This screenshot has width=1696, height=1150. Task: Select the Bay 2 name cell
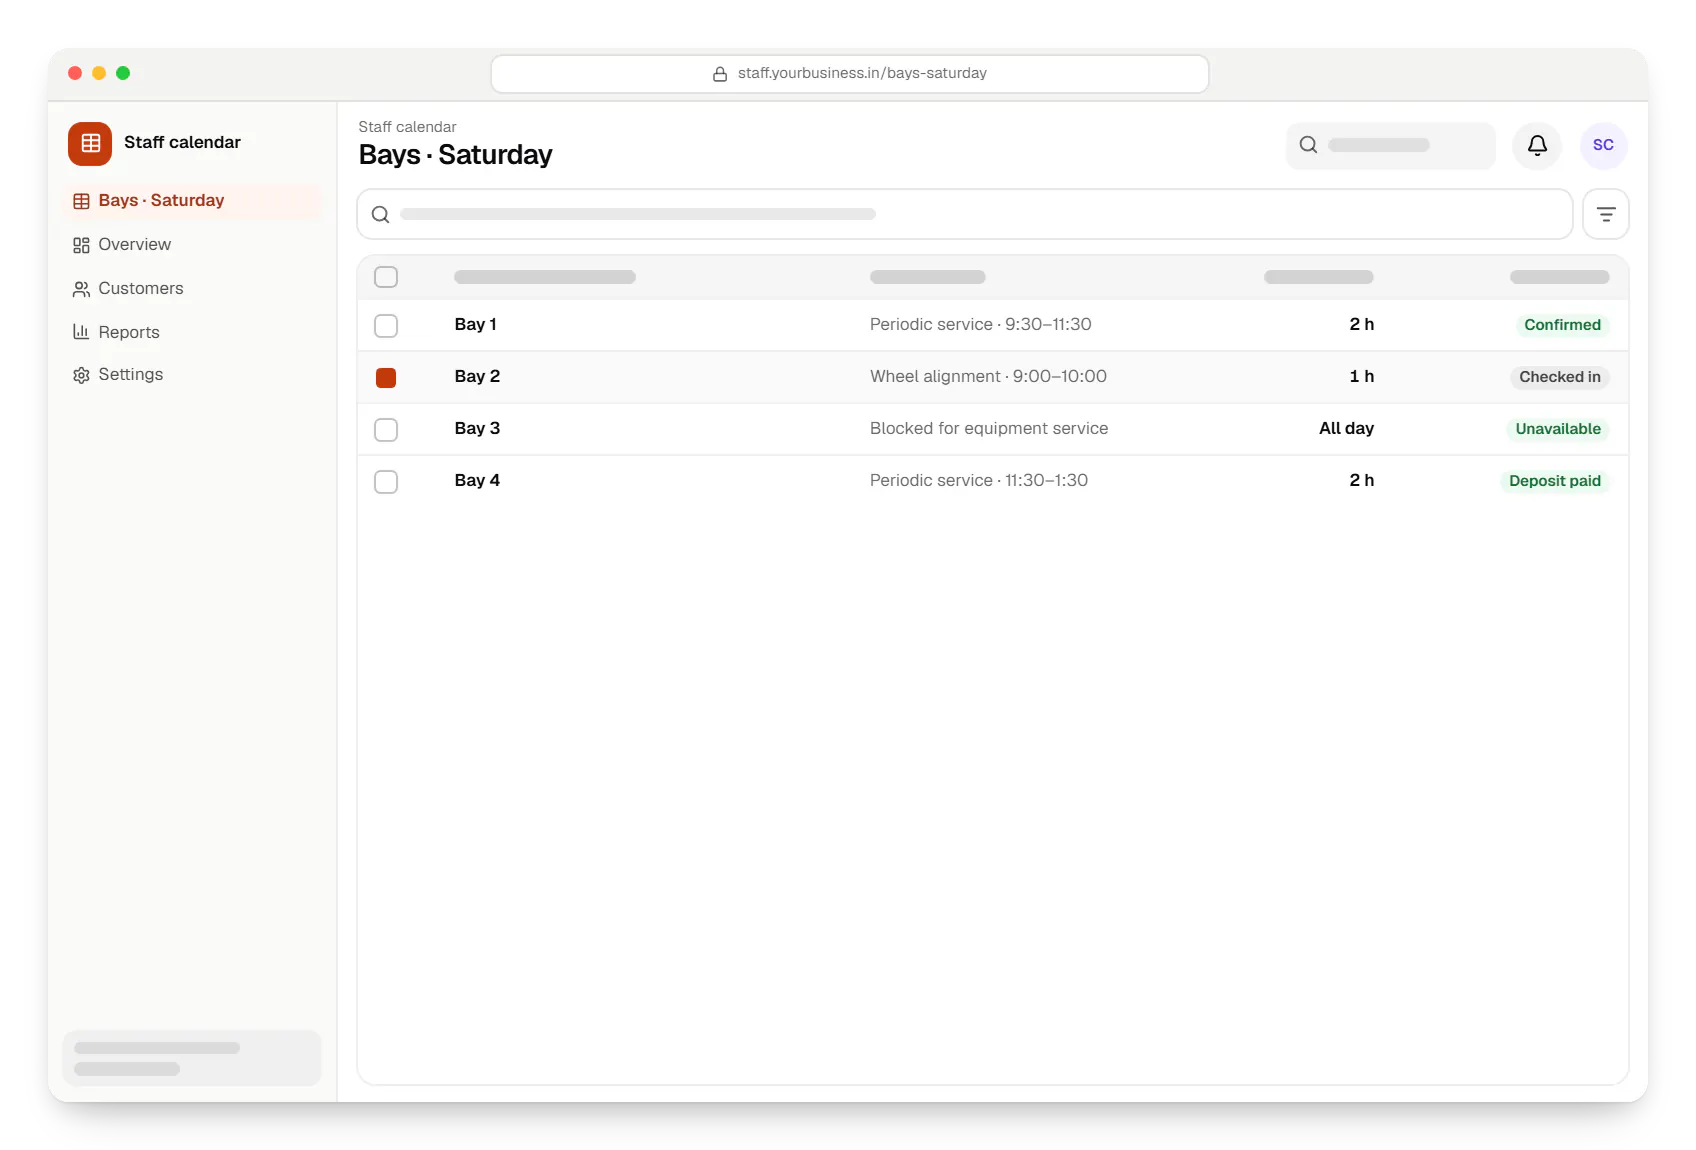(x=477, y=377)
